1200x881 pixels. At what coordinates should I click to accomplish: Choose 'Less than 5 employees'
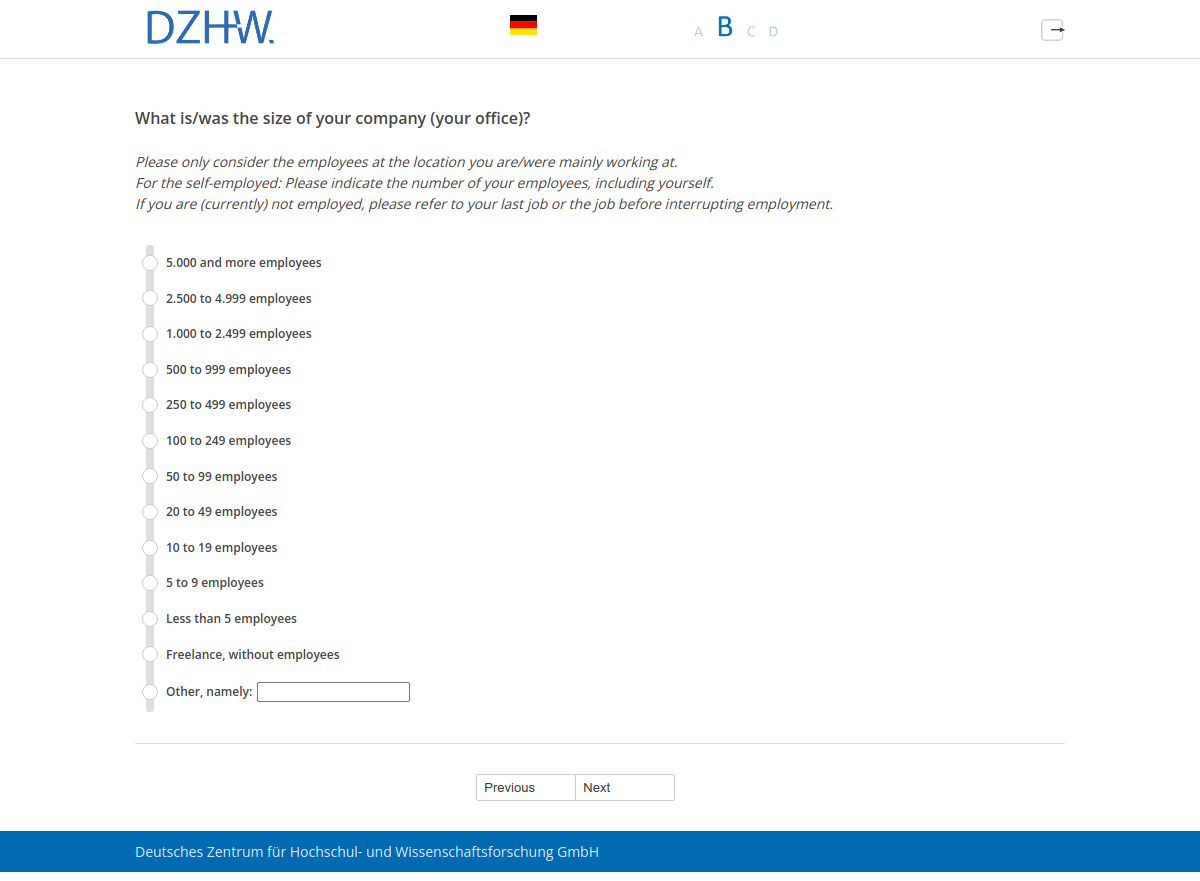click(x=150, y=619)
